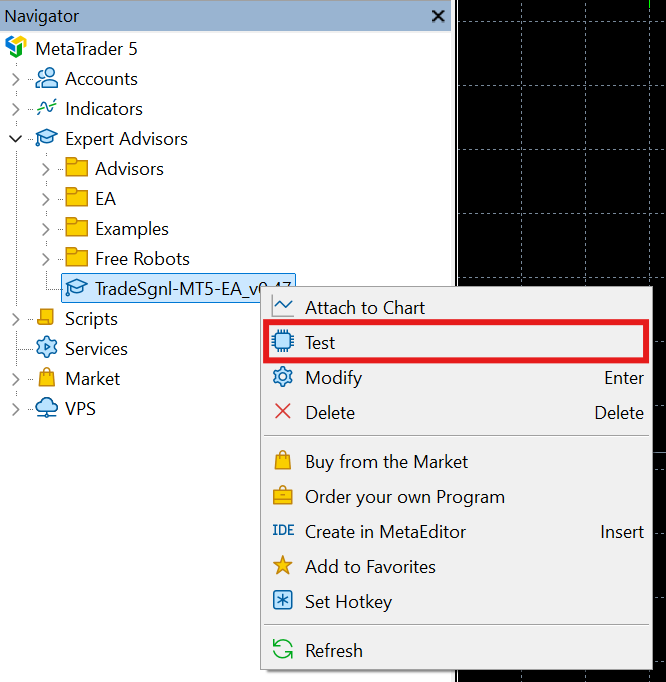
Task: Select the 'Free Robots' folder label
Action: (143, 259)
